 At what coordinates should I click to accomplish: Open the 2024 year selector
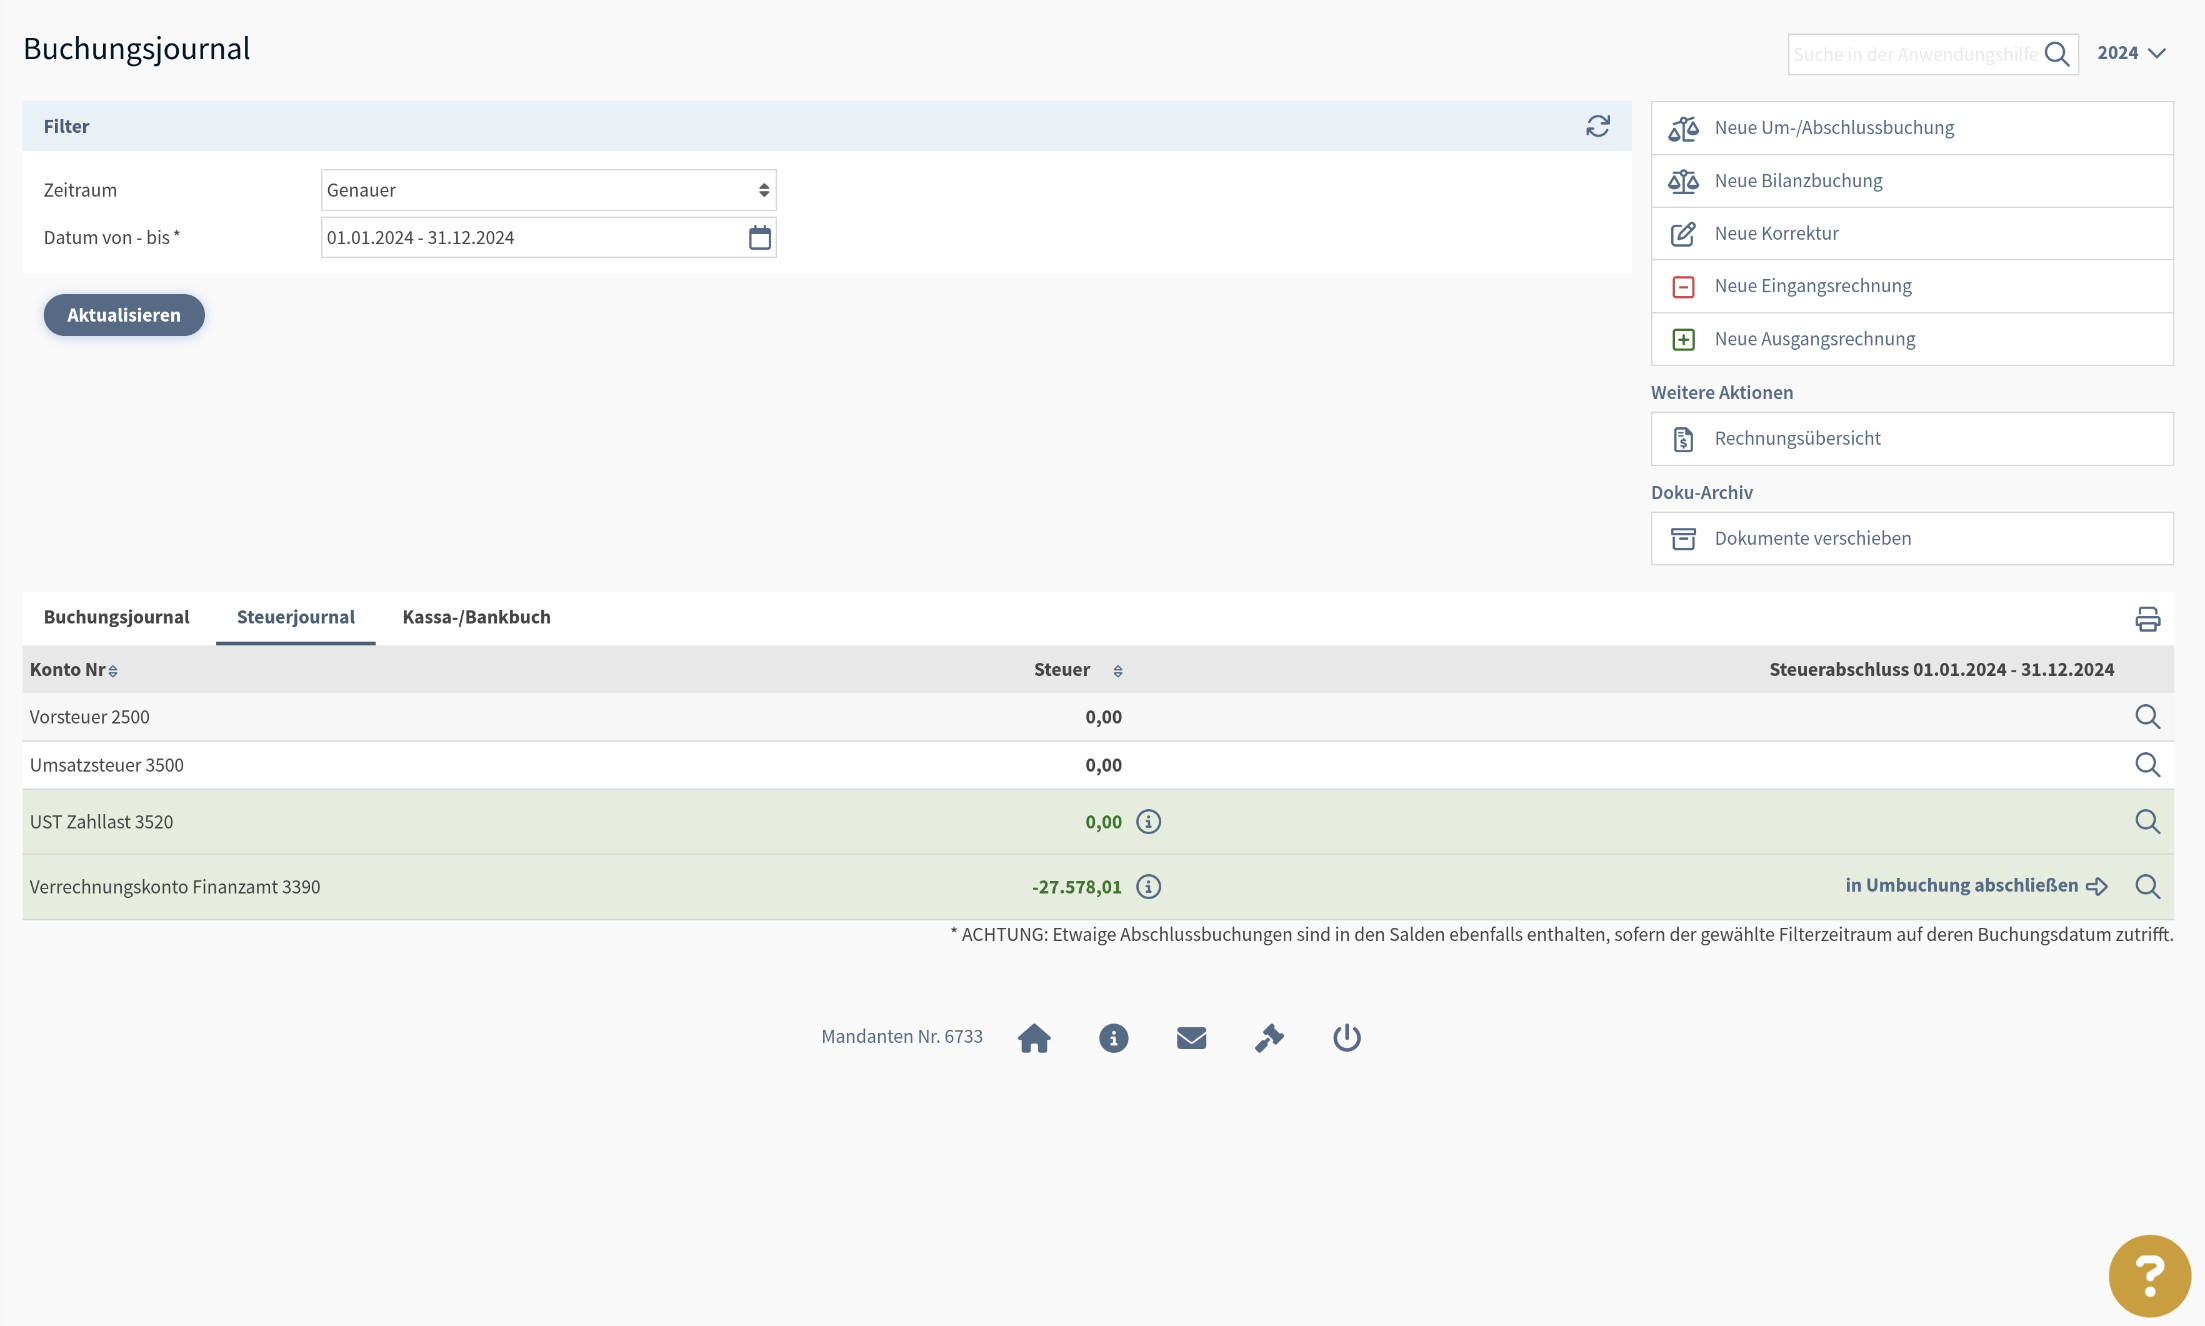(x=2131, y=53)
